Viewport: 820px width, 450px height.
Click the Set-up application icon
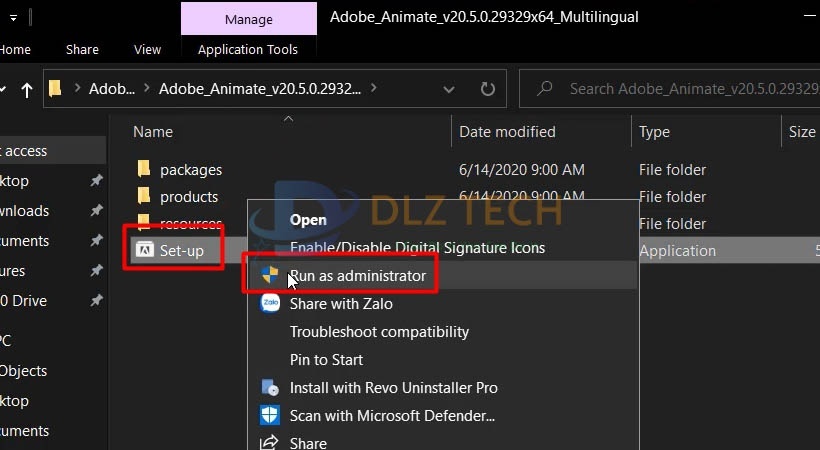(x=145, y=250)
